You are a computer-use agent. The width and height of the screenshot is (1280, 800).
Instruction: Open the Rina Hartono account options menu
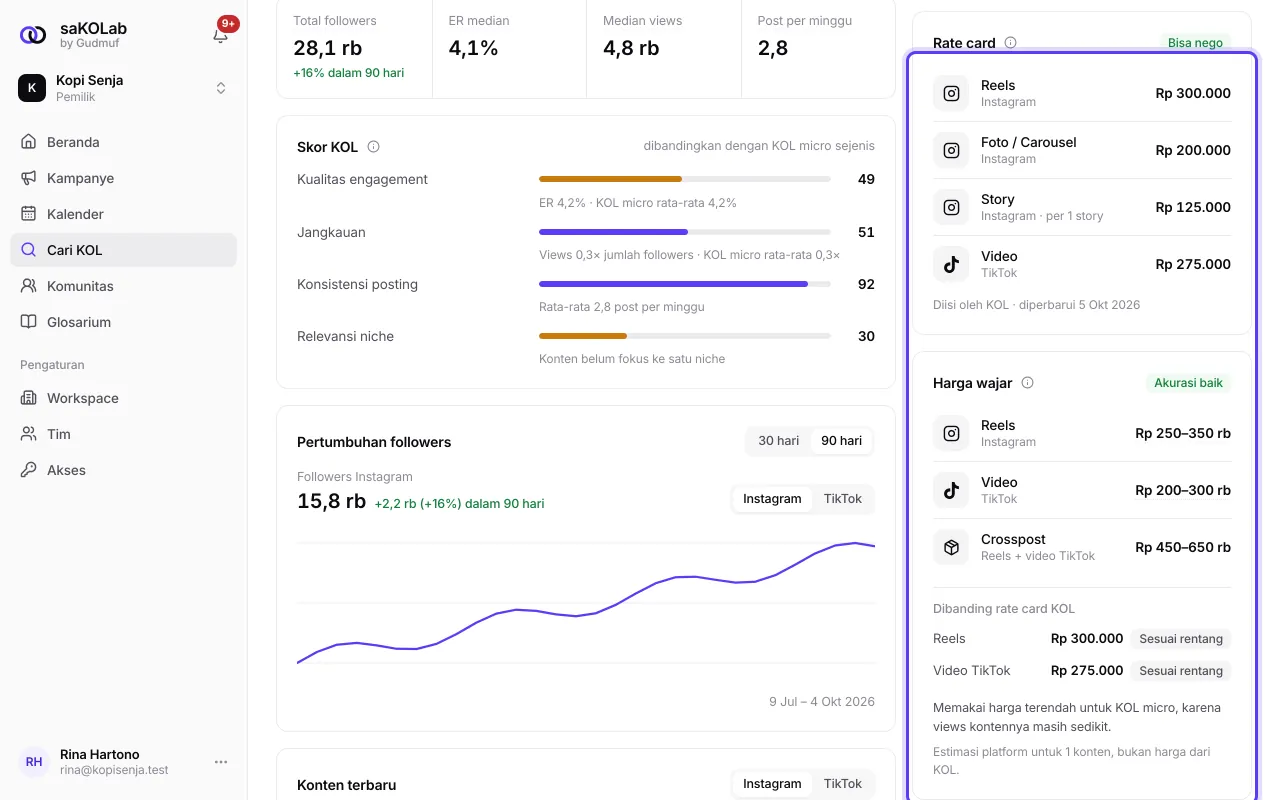coord(221,762)
